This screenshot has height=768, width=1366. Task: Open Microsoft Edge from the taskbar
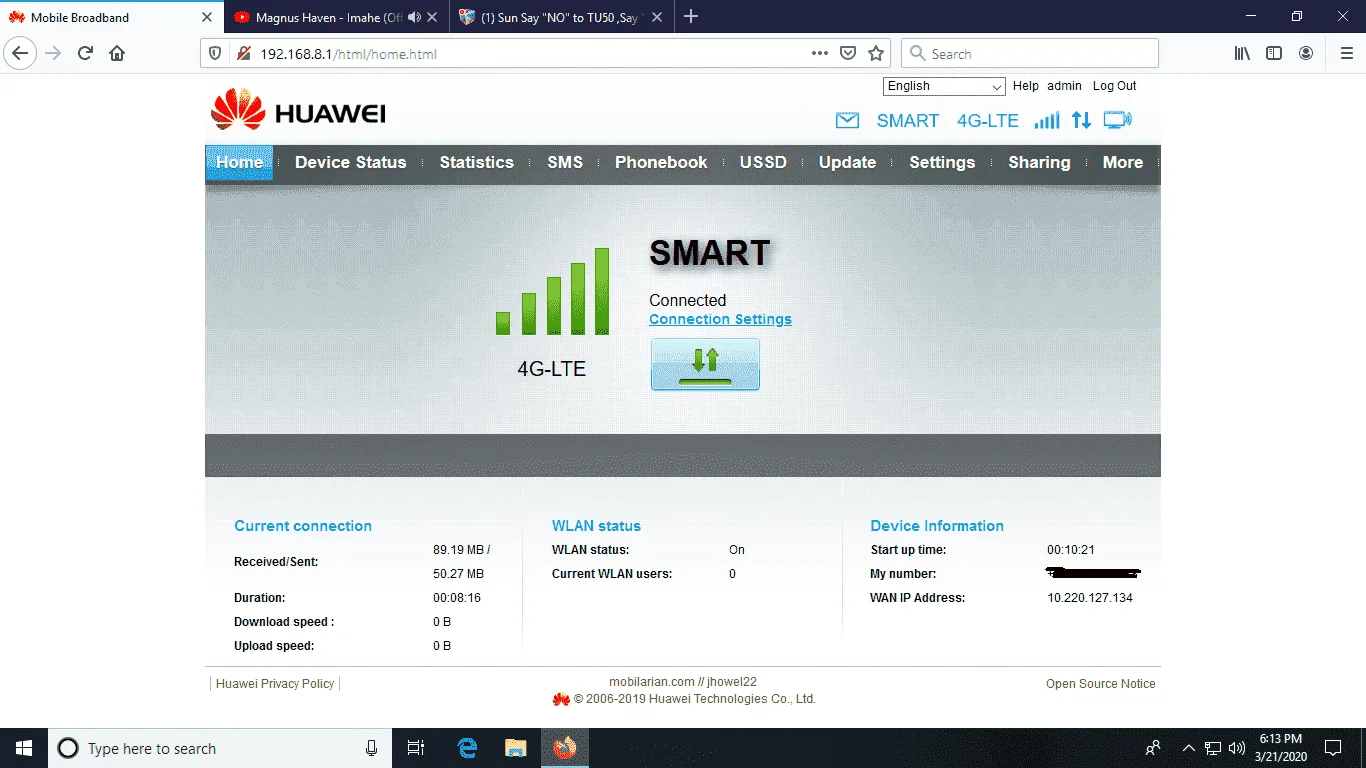point(467,748)
